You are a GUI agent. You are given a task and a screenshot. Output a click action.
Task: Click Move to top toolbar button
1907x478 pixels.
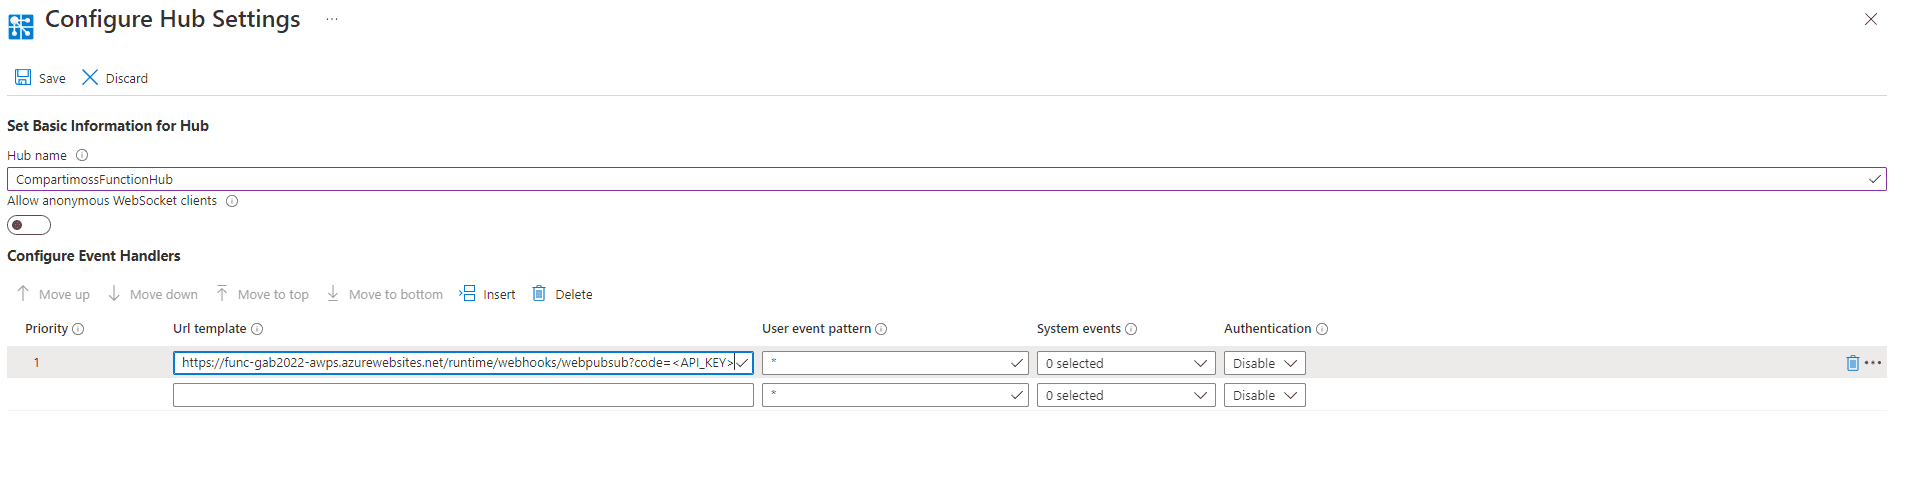(262, 294)
